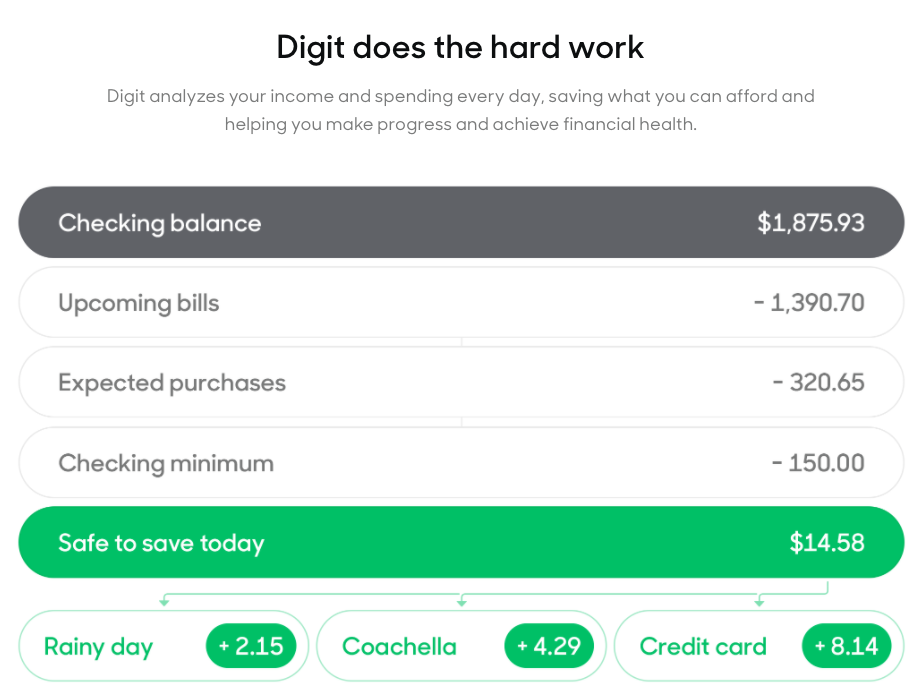Open the Credit card goal

759,646
